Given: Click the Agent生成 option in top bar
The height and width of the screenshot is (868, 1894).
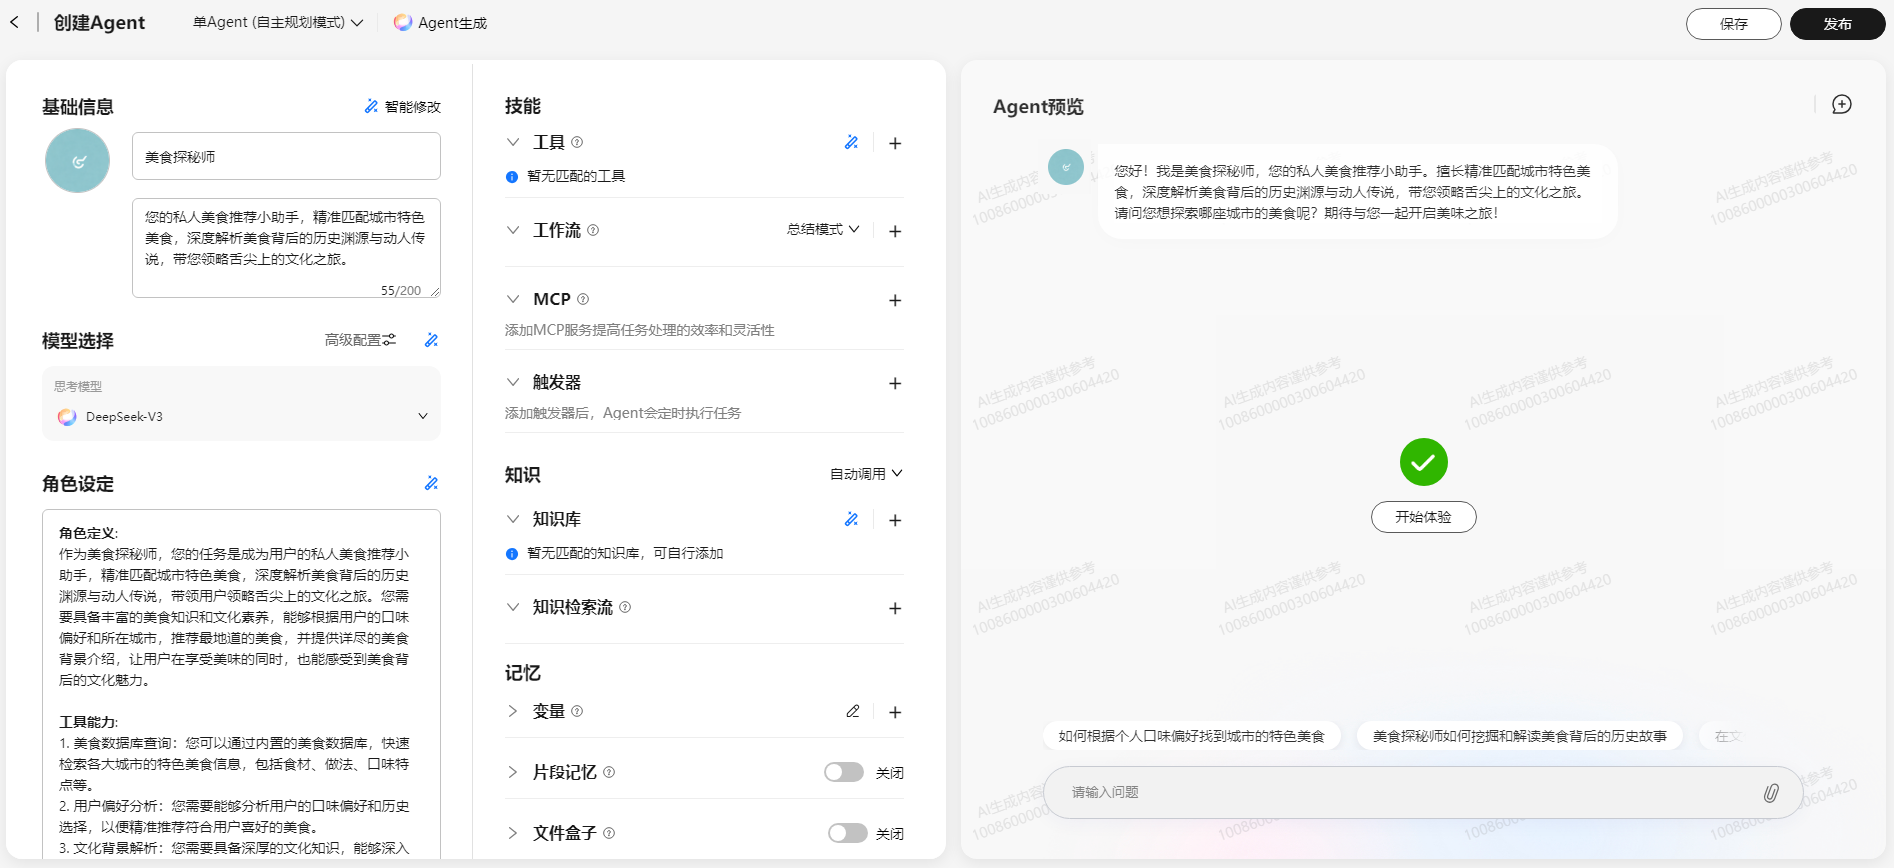Looking at the screenshot, I should coord(440,22).
